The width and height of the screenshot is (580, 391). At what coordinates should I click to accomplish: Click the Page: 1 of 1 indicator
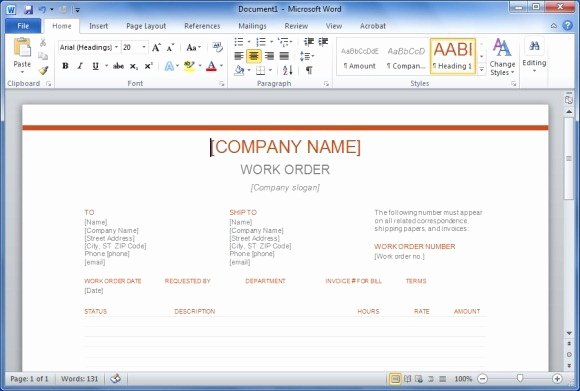tap(29, 379)
